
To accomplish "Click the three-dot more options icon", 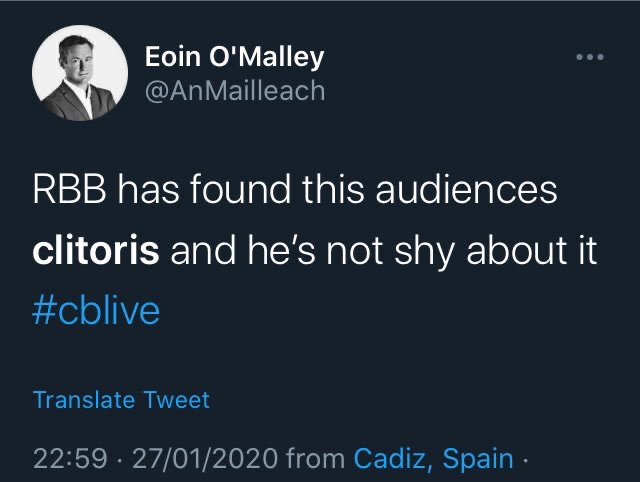I will 590,57.
